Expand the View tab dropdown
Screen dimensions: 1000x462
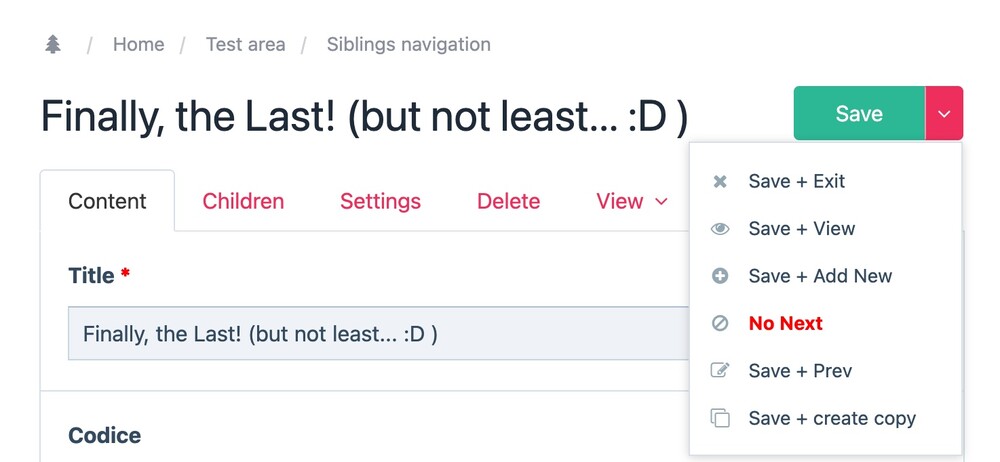pos(632,202)
